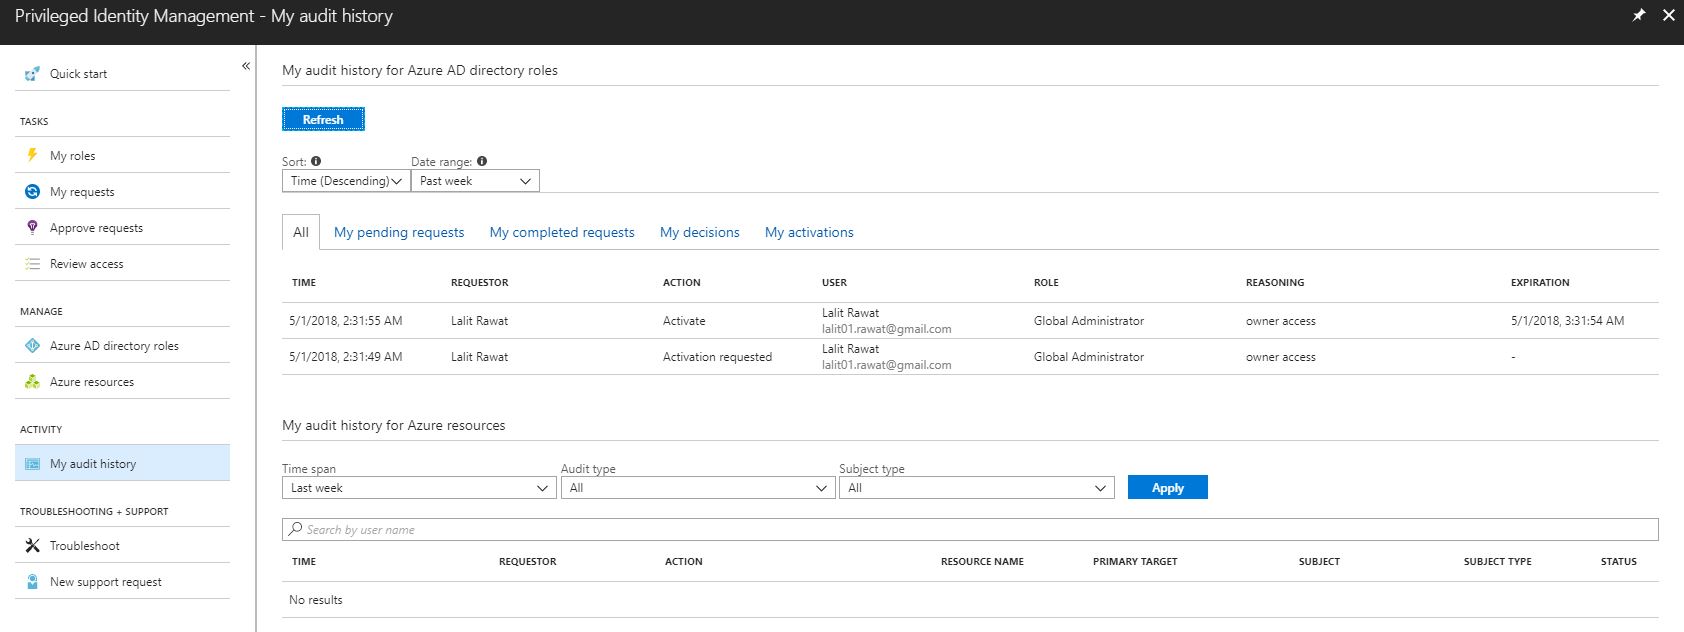Expand the Time span Last week dropdown
The height and width of the screenshot is (632, 1684).
coord(418,488)
